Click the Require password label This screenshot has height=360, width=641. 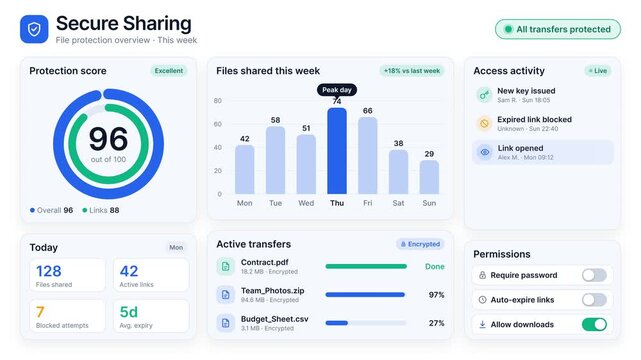tap(524, 275)
